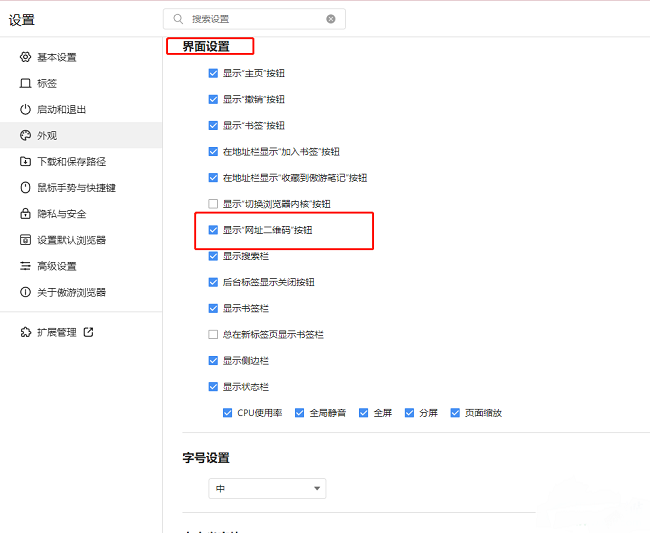Click the browser icon beside 设置默认浏览器
The image size is (650, 533).
tap(25, 240)
